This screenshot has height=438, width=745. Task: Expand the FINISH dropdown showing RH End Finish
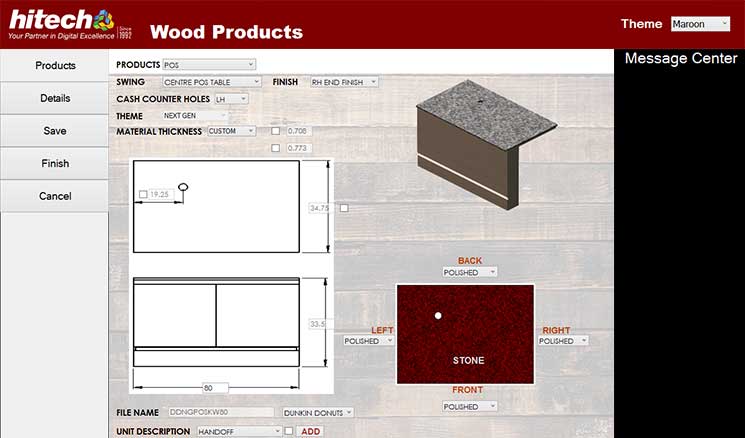(x=343, y=82)
